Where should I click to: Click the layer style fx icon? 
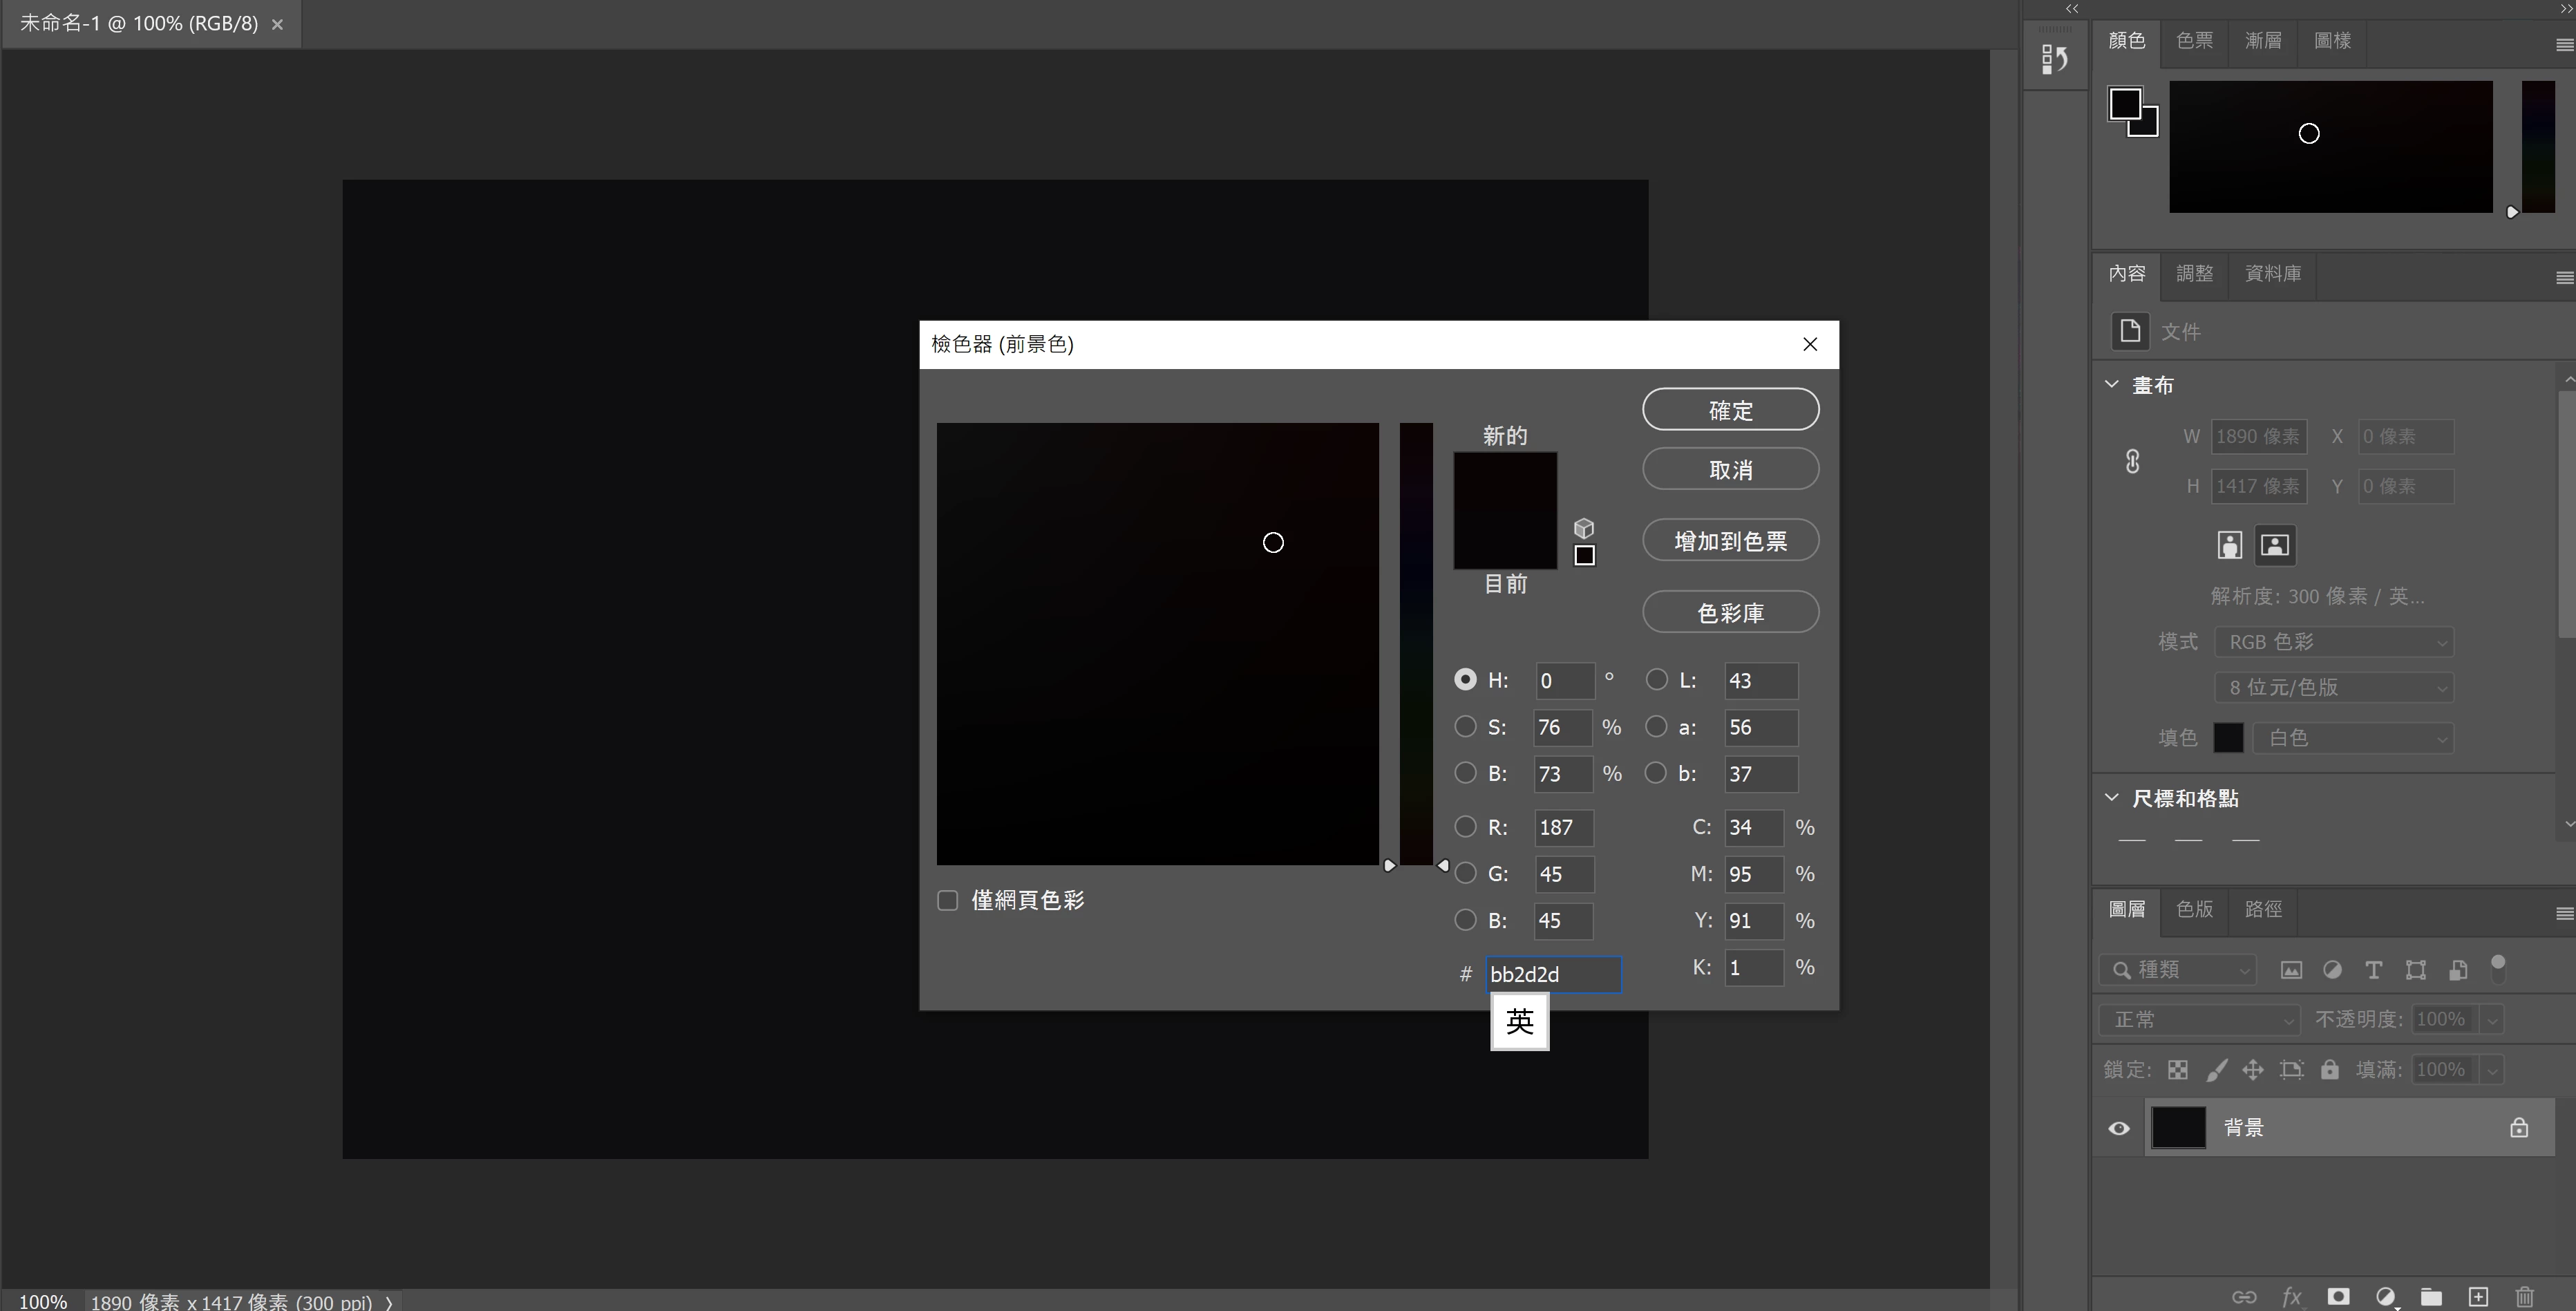[2291, 1296]
